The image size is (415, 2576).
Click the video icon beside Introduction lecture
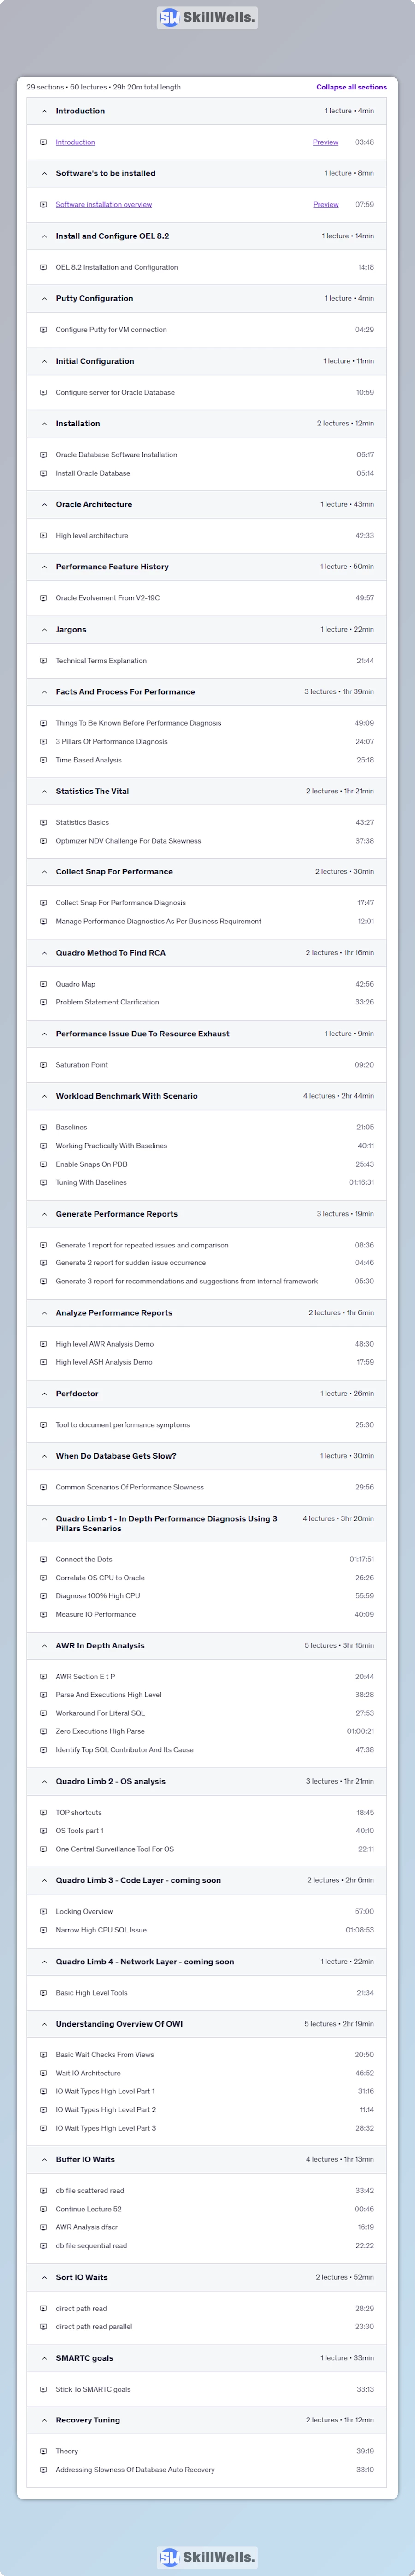(x=43, y=142)
